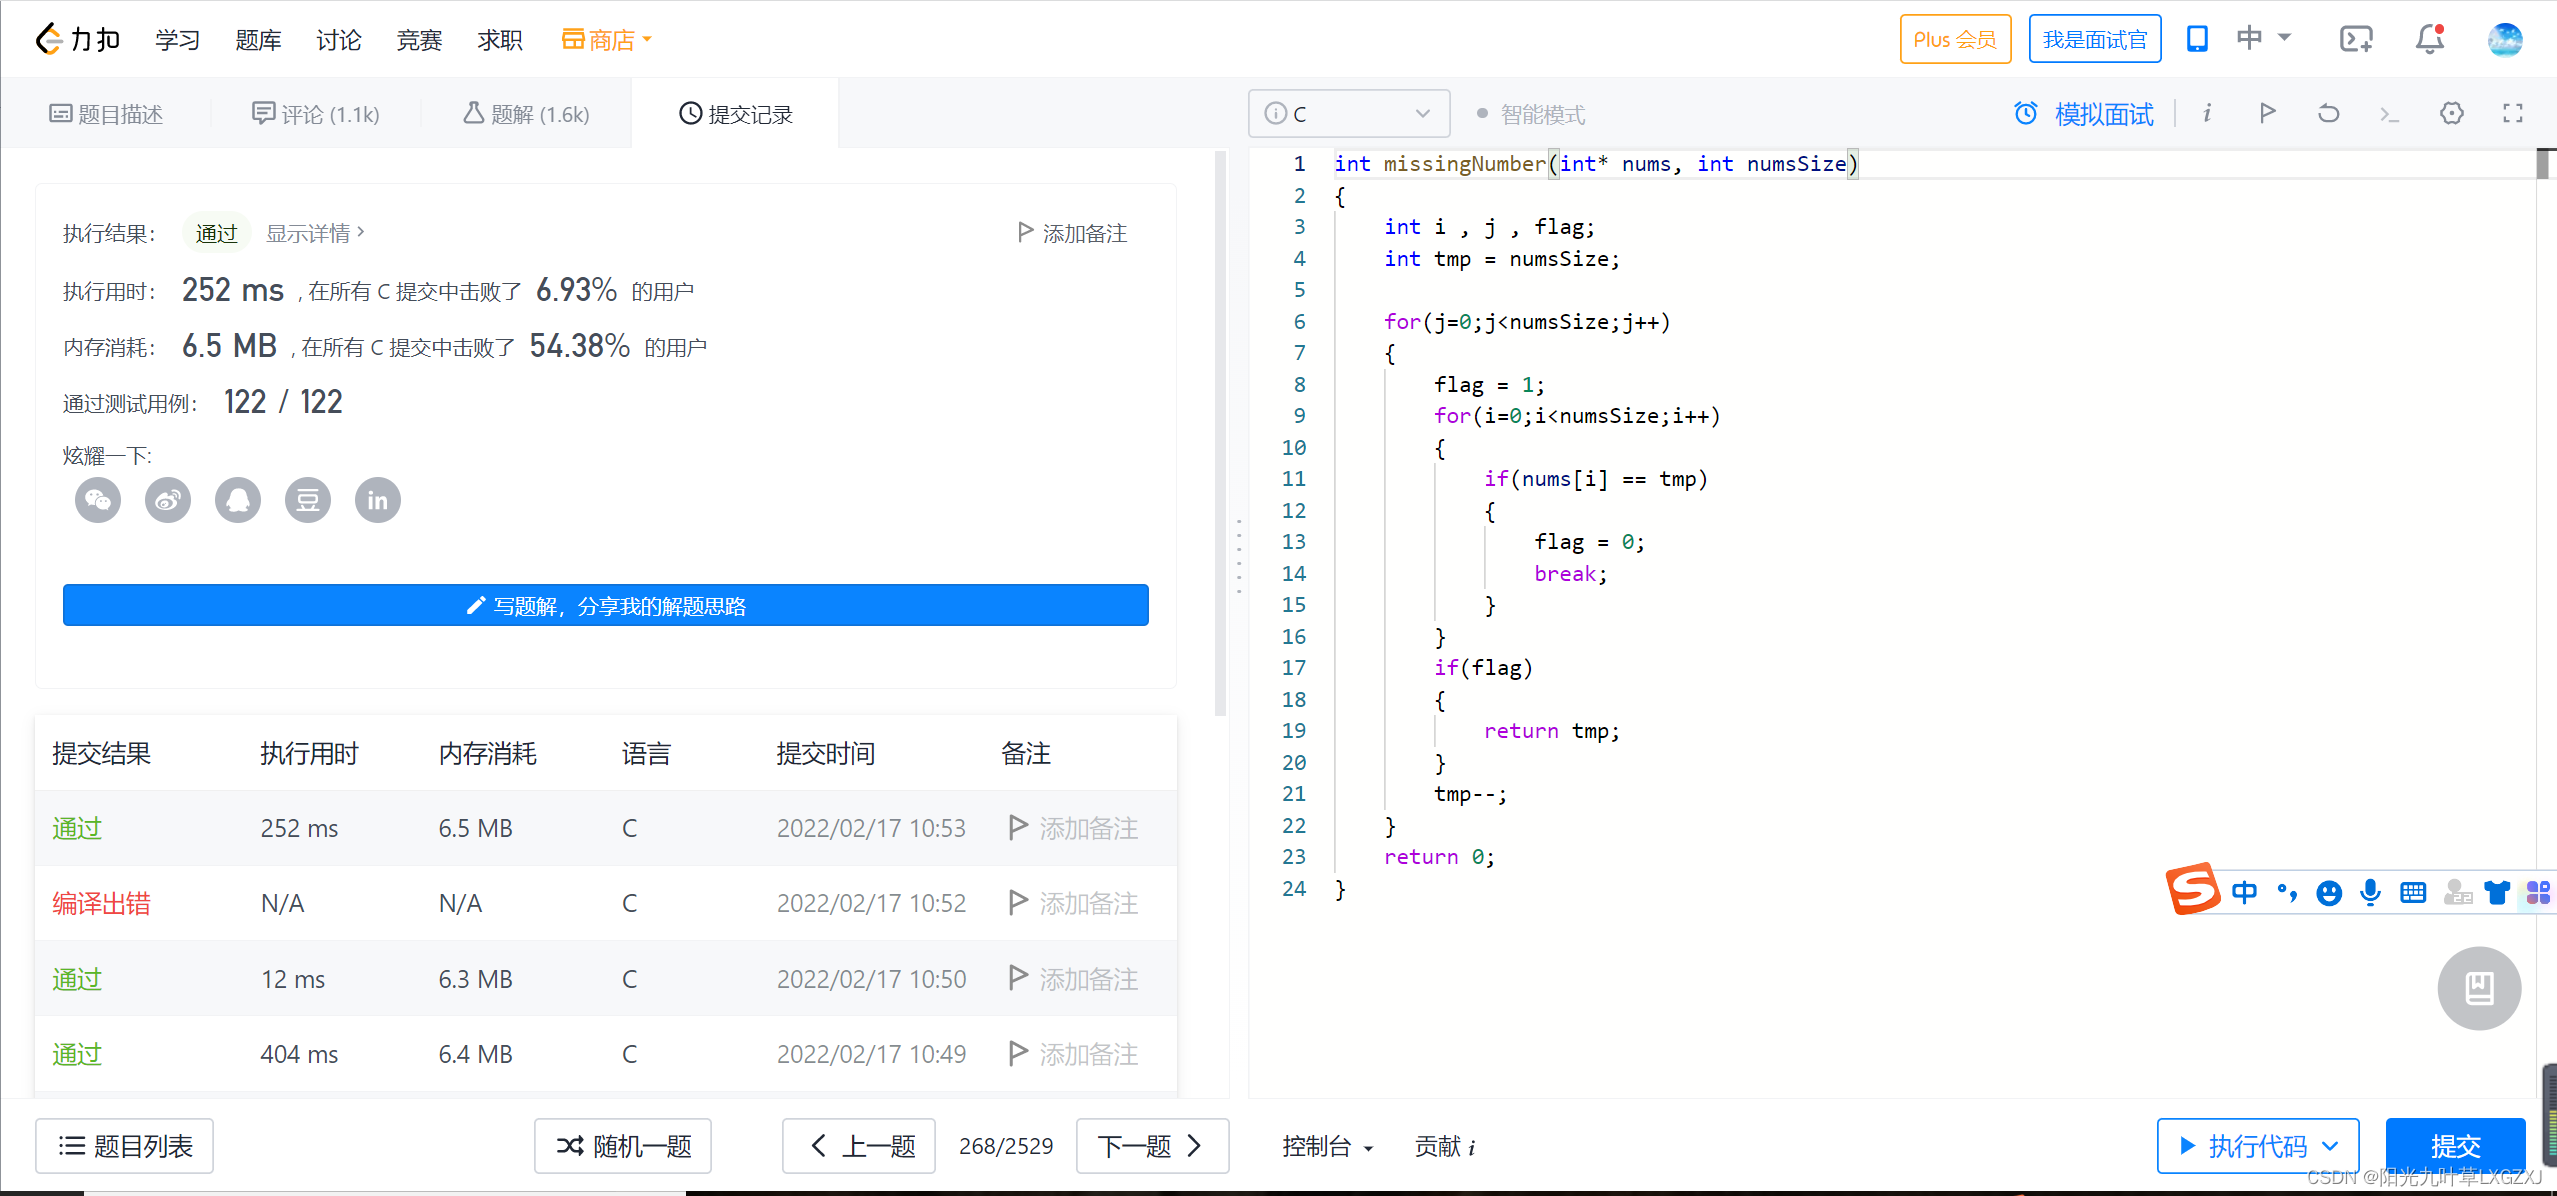Toggle mobile view icon in top bar

click(x=2198, y=39)
